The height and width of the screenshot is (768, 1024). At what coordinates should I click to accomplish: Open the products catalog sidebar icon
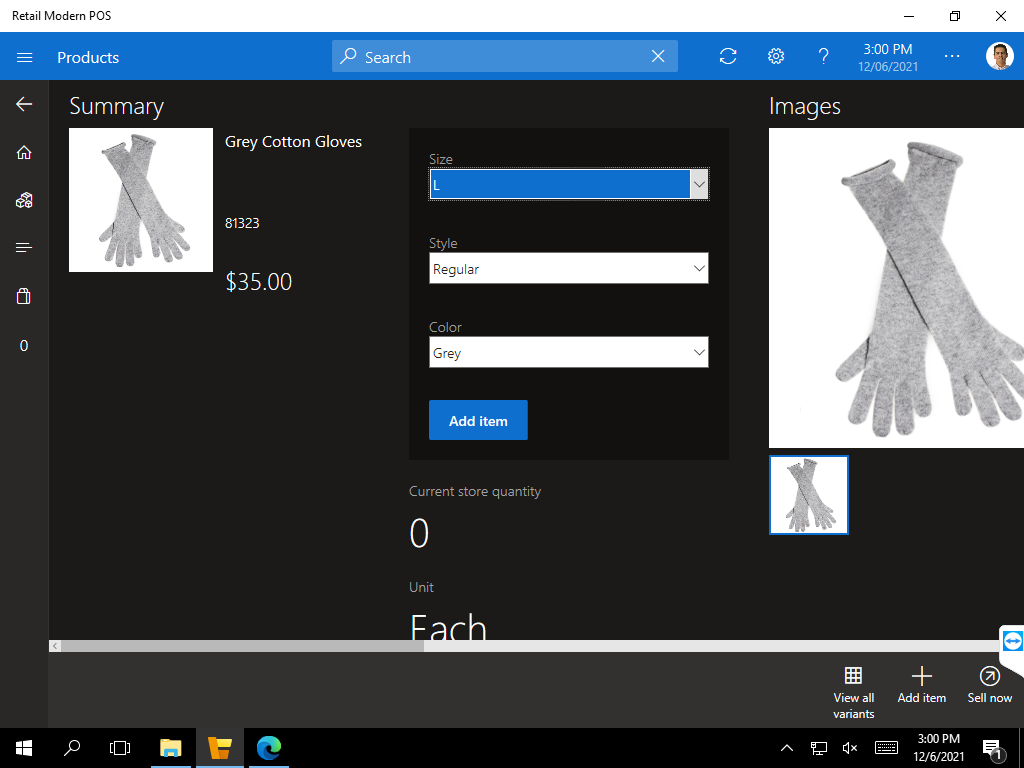tap(24, 200)
